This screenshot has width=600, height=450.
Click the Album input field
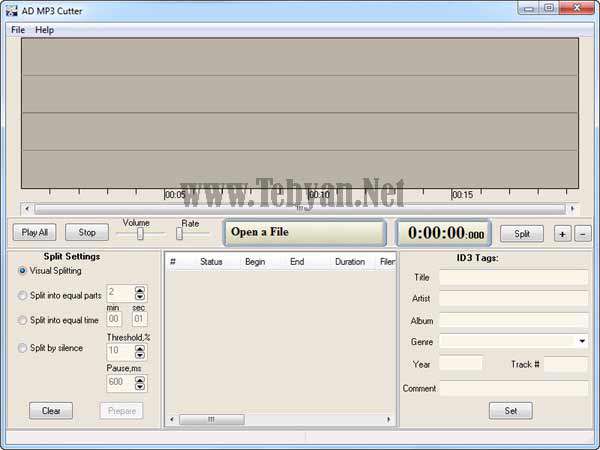pos(514,320)
